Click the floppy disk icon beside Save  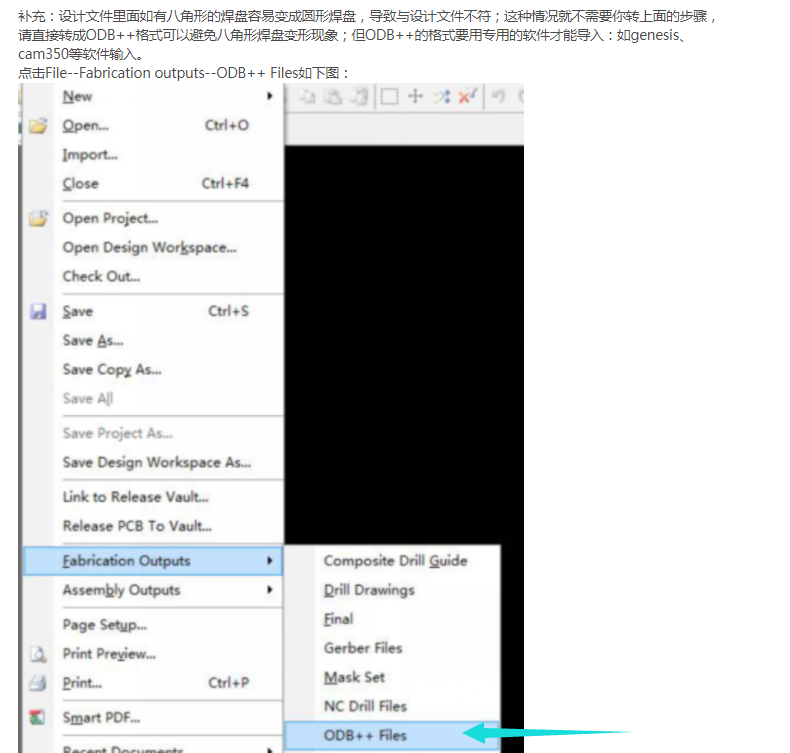[38, 312]
